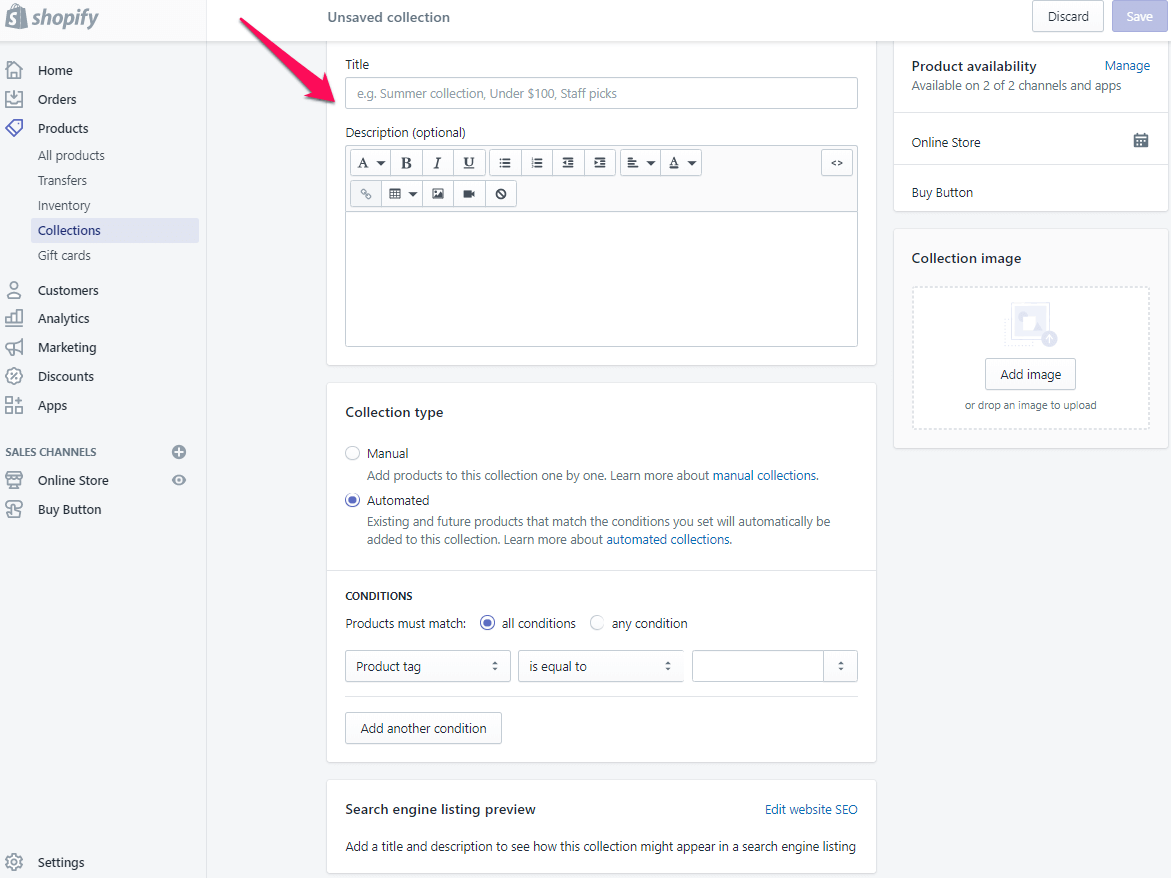The height and width of the screenshot is (878, 1171).
Task: Click the Save button
Action: click(1140, 16)
